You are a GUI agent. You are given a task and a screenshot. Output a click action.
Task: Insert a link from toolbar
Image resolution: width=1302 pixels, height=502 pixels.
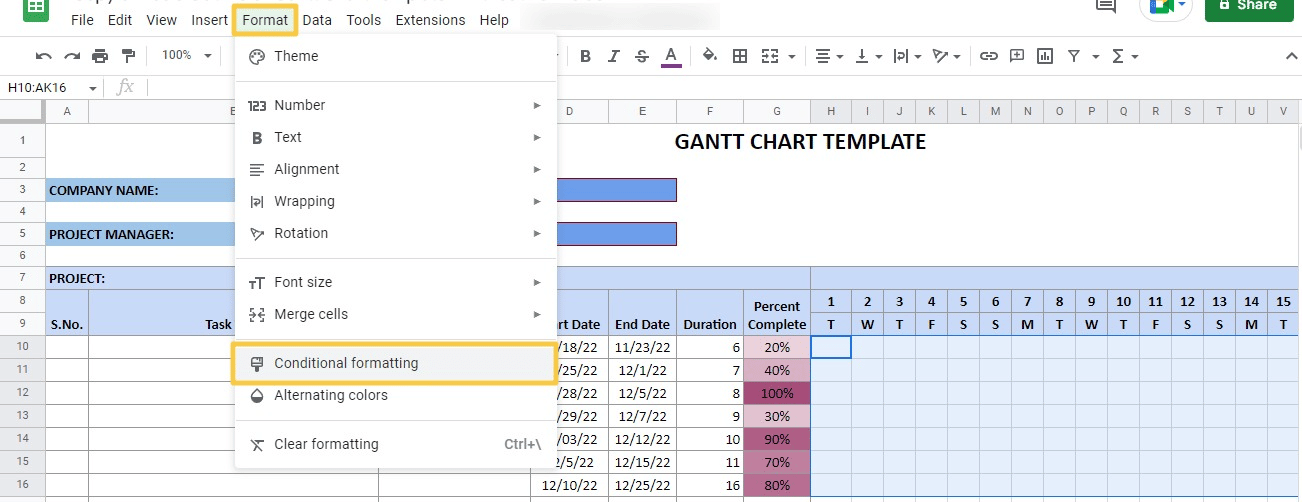click(989, 56)
